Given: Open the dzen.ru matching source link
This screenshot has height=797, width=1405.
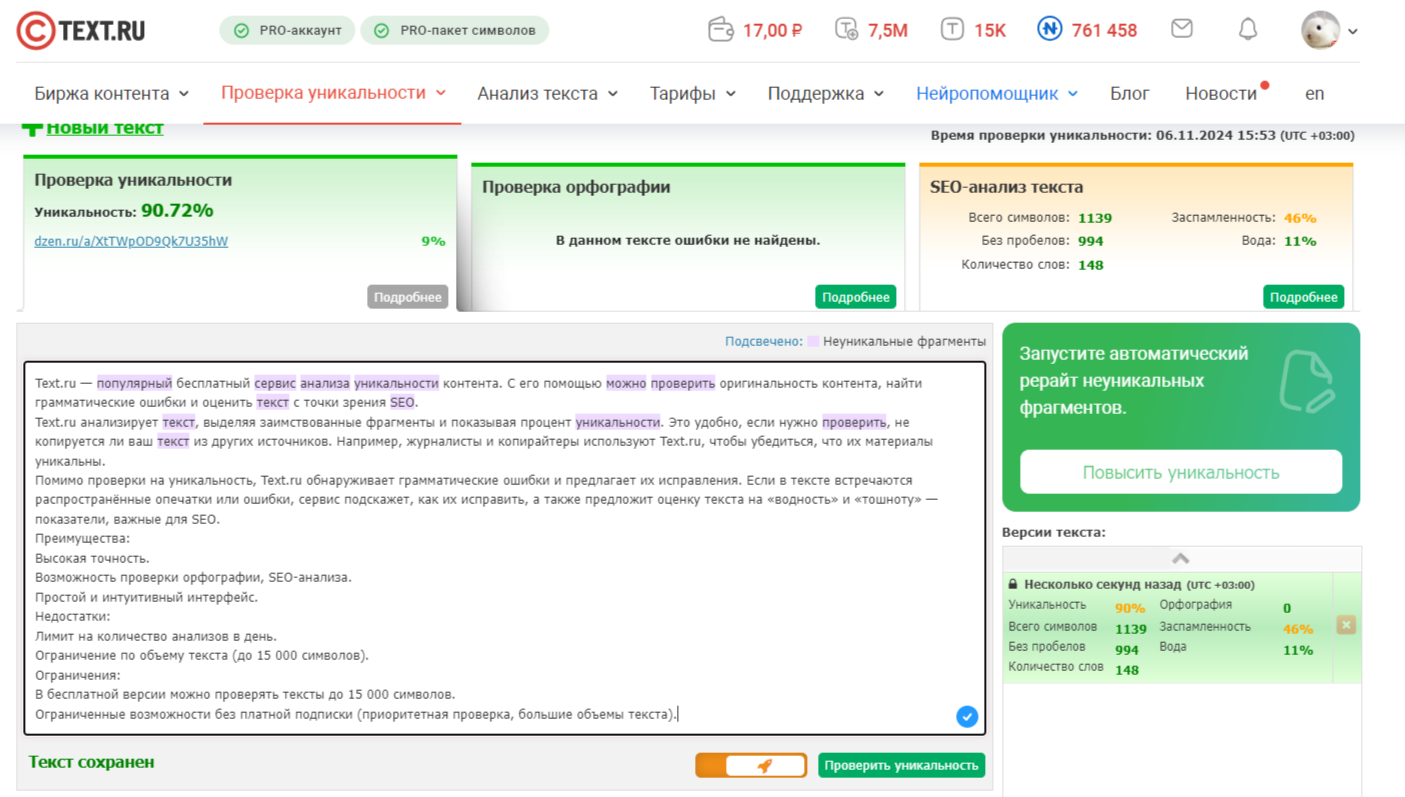Looking at the screenshot, I should coord(131,241).
